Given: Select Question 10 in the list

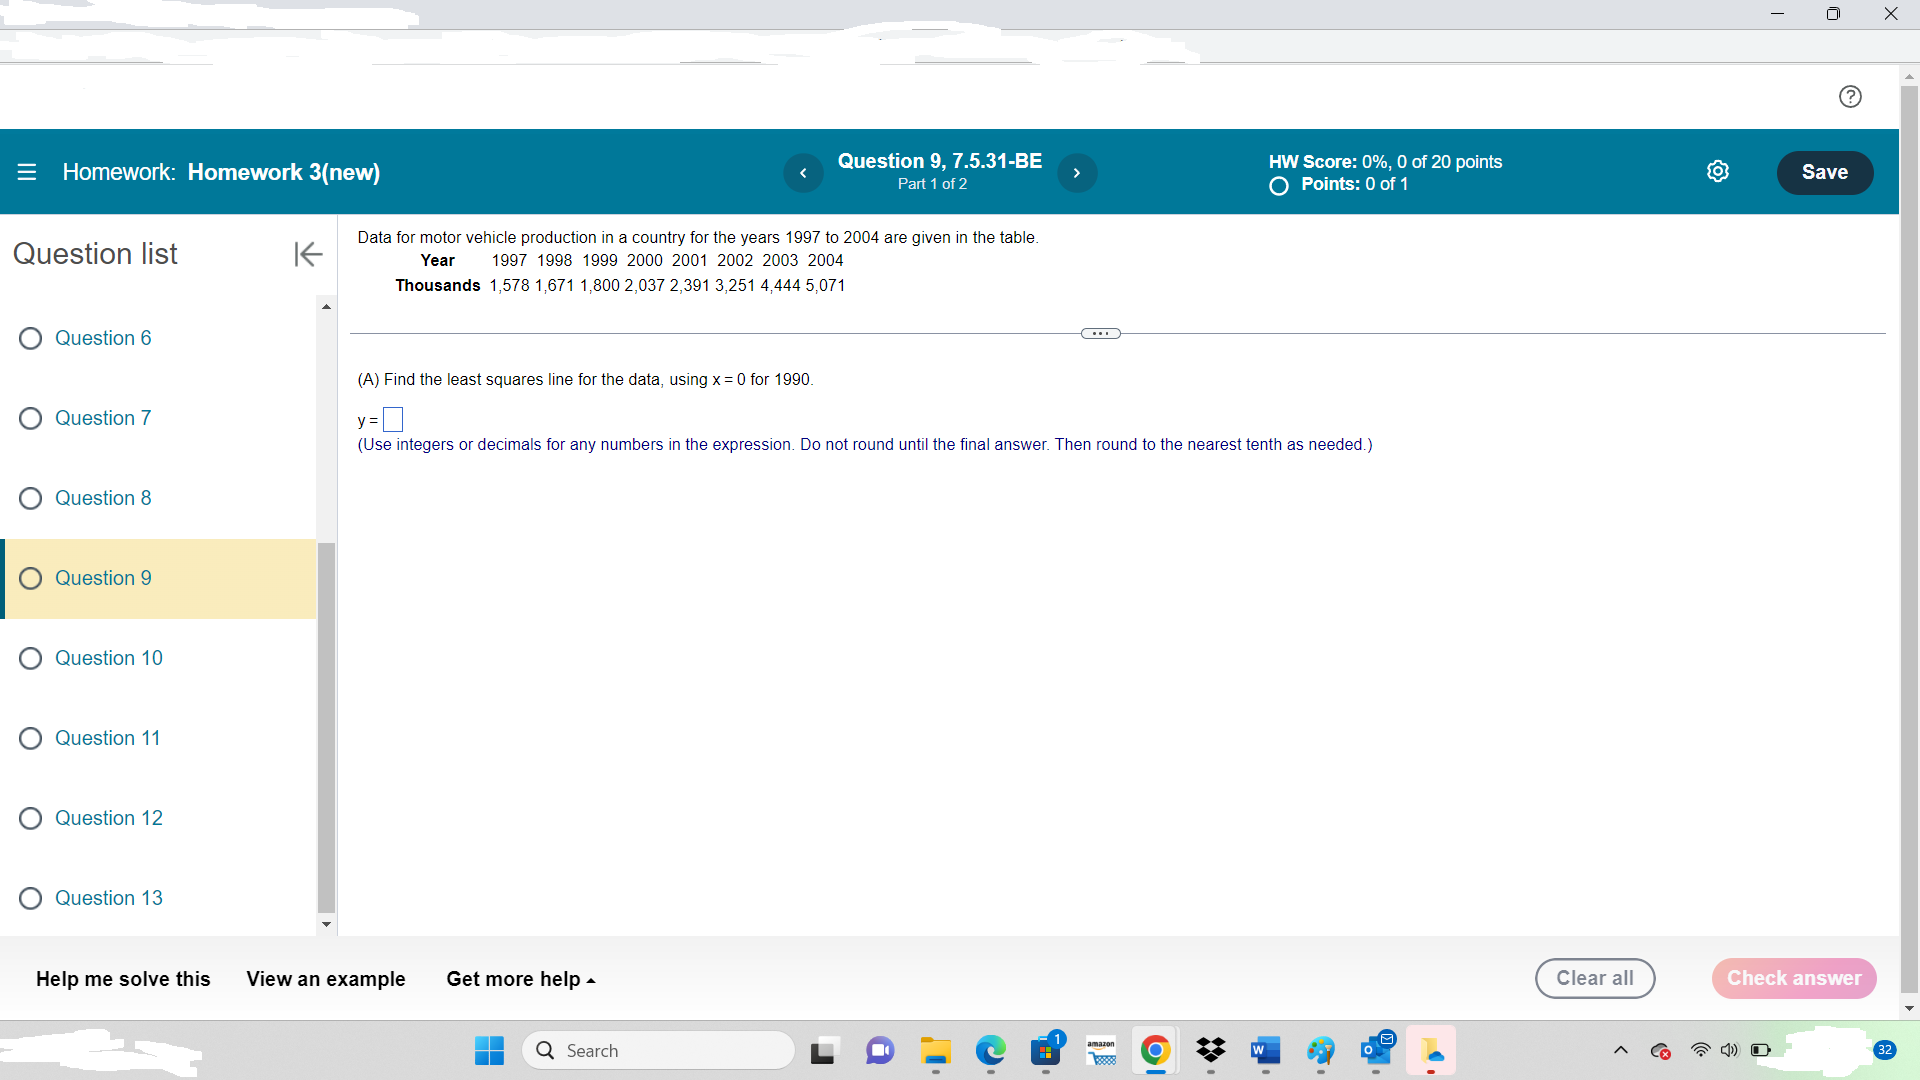Looking at the screenshot, I should [108, 658].
